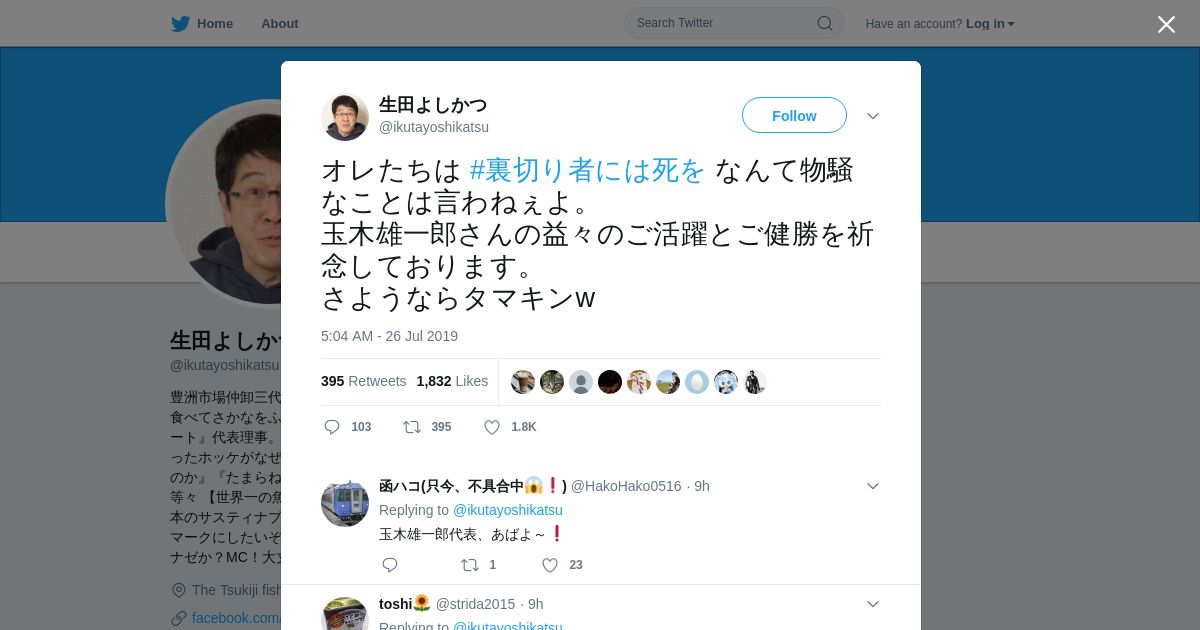The width and height of the screenshot is (1200, 630).
Task: Retweet the main tweet with 395 count
Action: click(412, 427)
